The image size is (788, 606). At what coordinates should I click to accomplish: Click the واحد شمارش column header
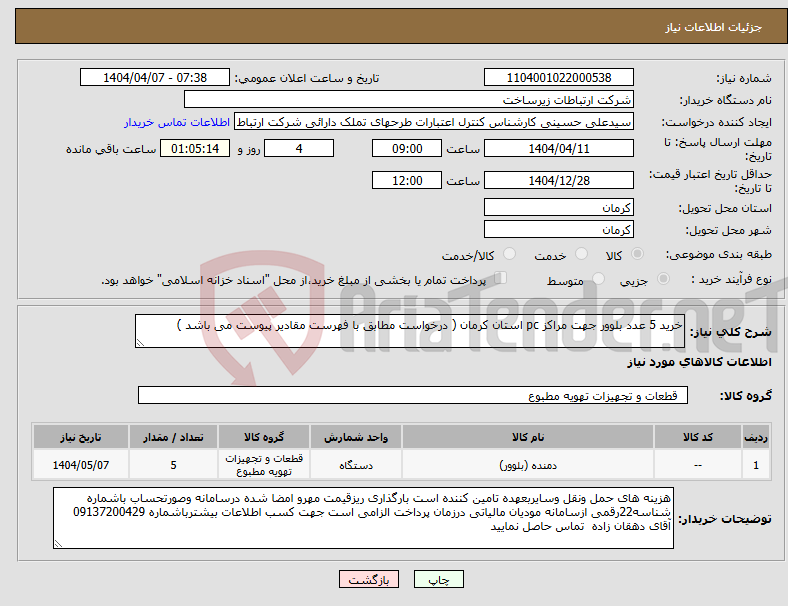pos(356,437)
